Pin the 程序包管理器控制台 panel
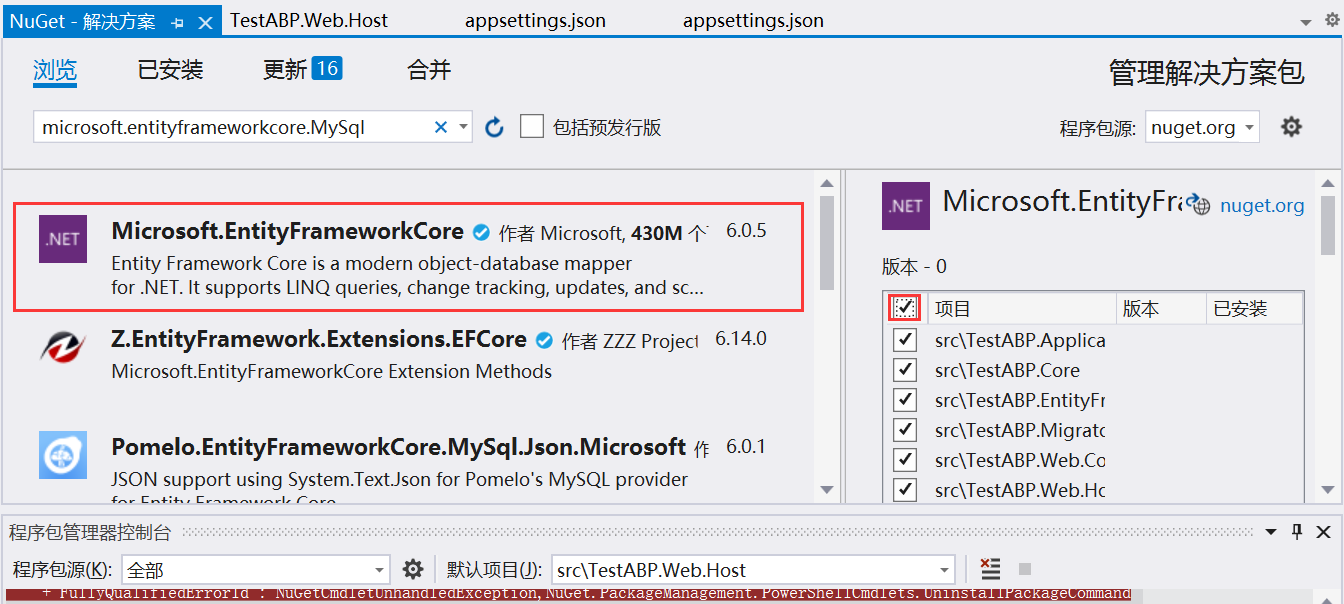This screenshot has height=604, width=1344. coord(1297,532)
